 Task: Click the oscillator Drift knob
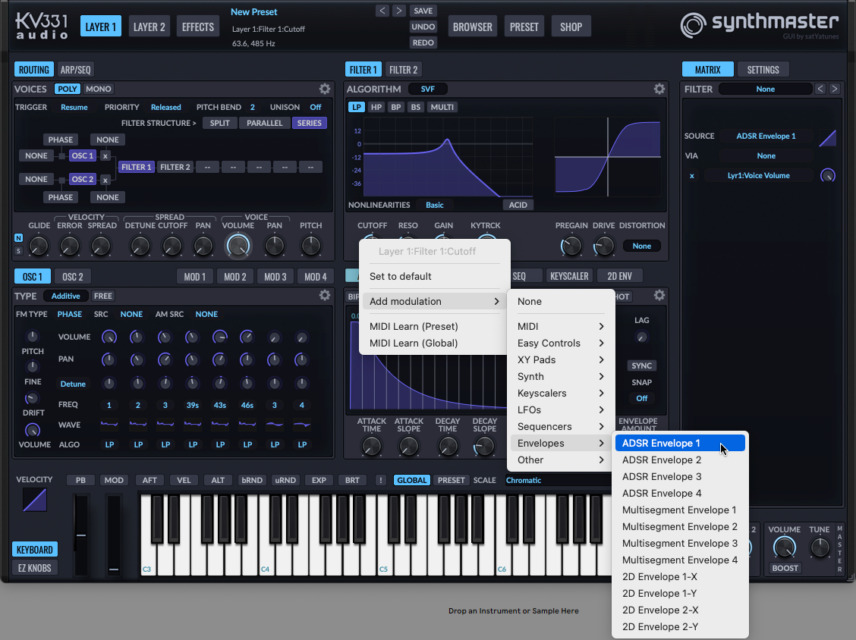32,399
